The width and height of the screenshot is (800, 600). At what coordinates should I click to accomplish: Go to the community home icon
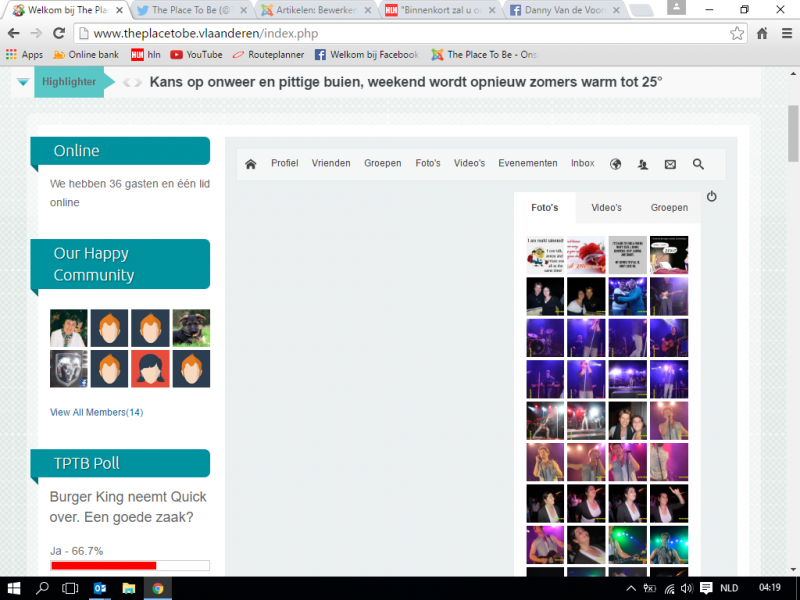pyautogui.click(x=251, y=164)
